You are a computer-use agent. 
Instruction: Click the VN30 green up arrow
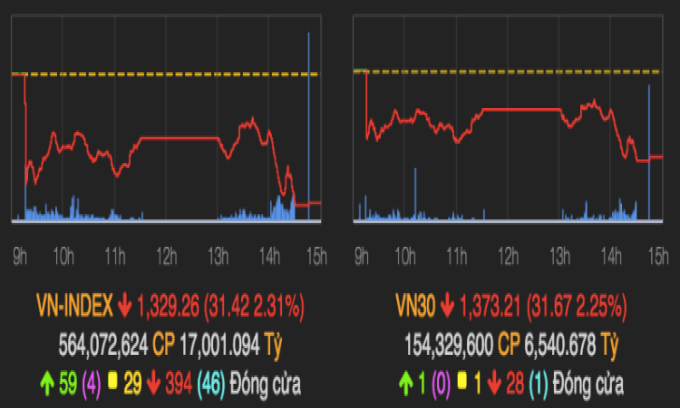[x=406, y=384]
